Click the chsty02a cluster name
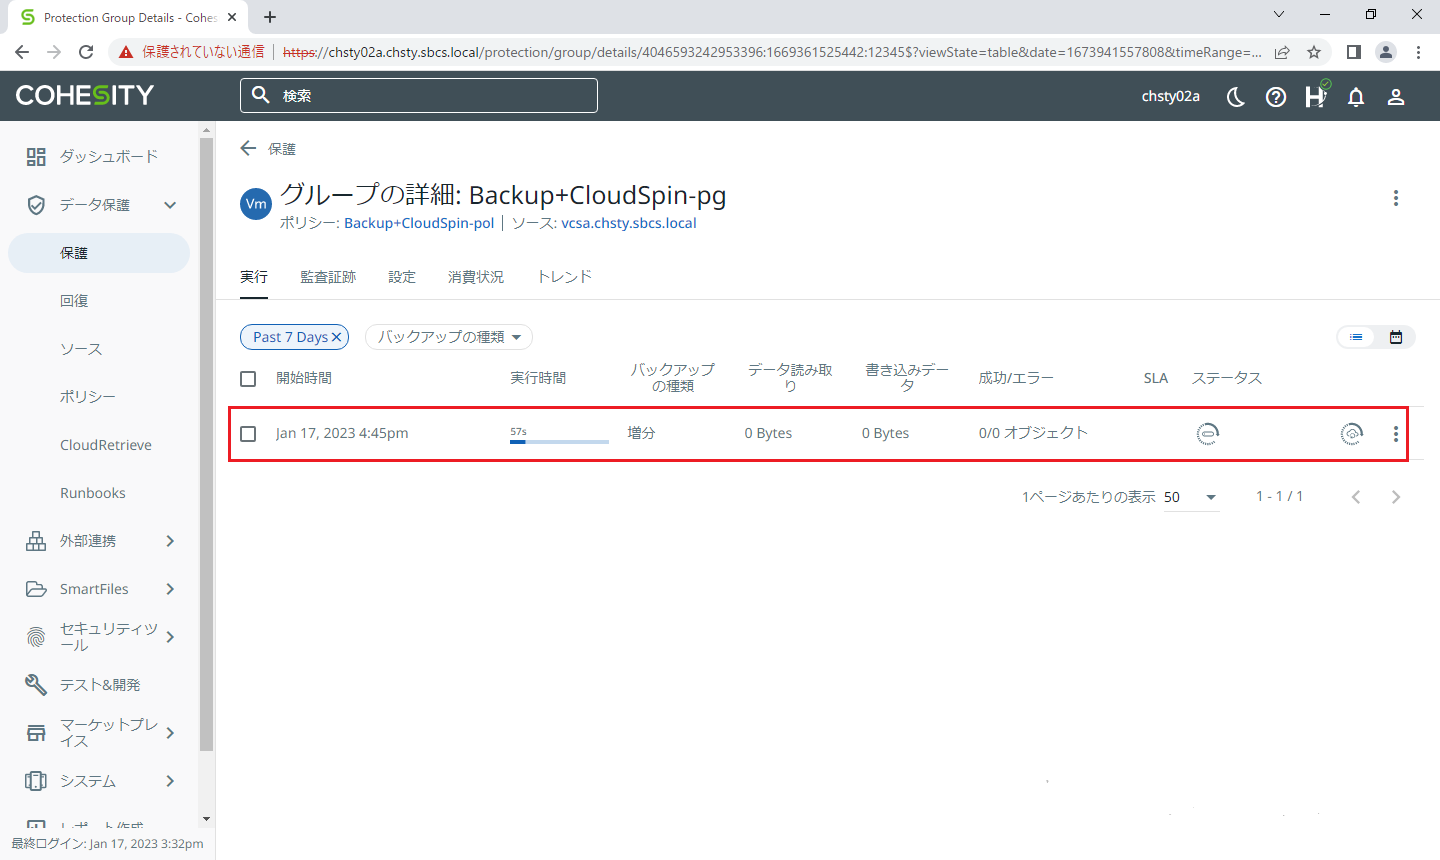 (1171, 97)
